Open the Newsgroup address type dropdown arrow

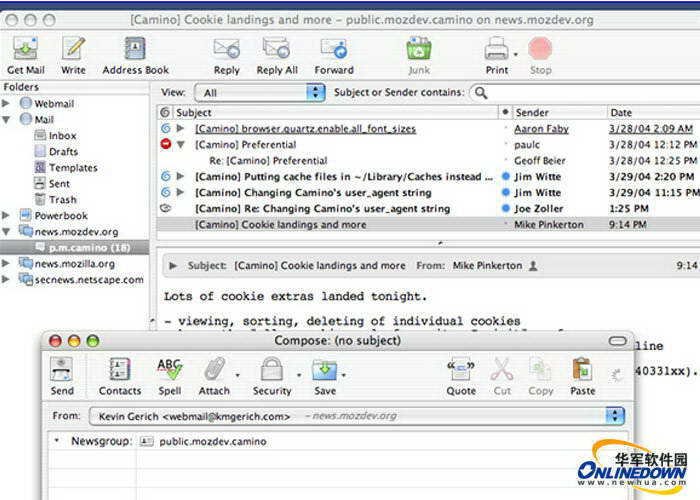click(x=57, y=441)
